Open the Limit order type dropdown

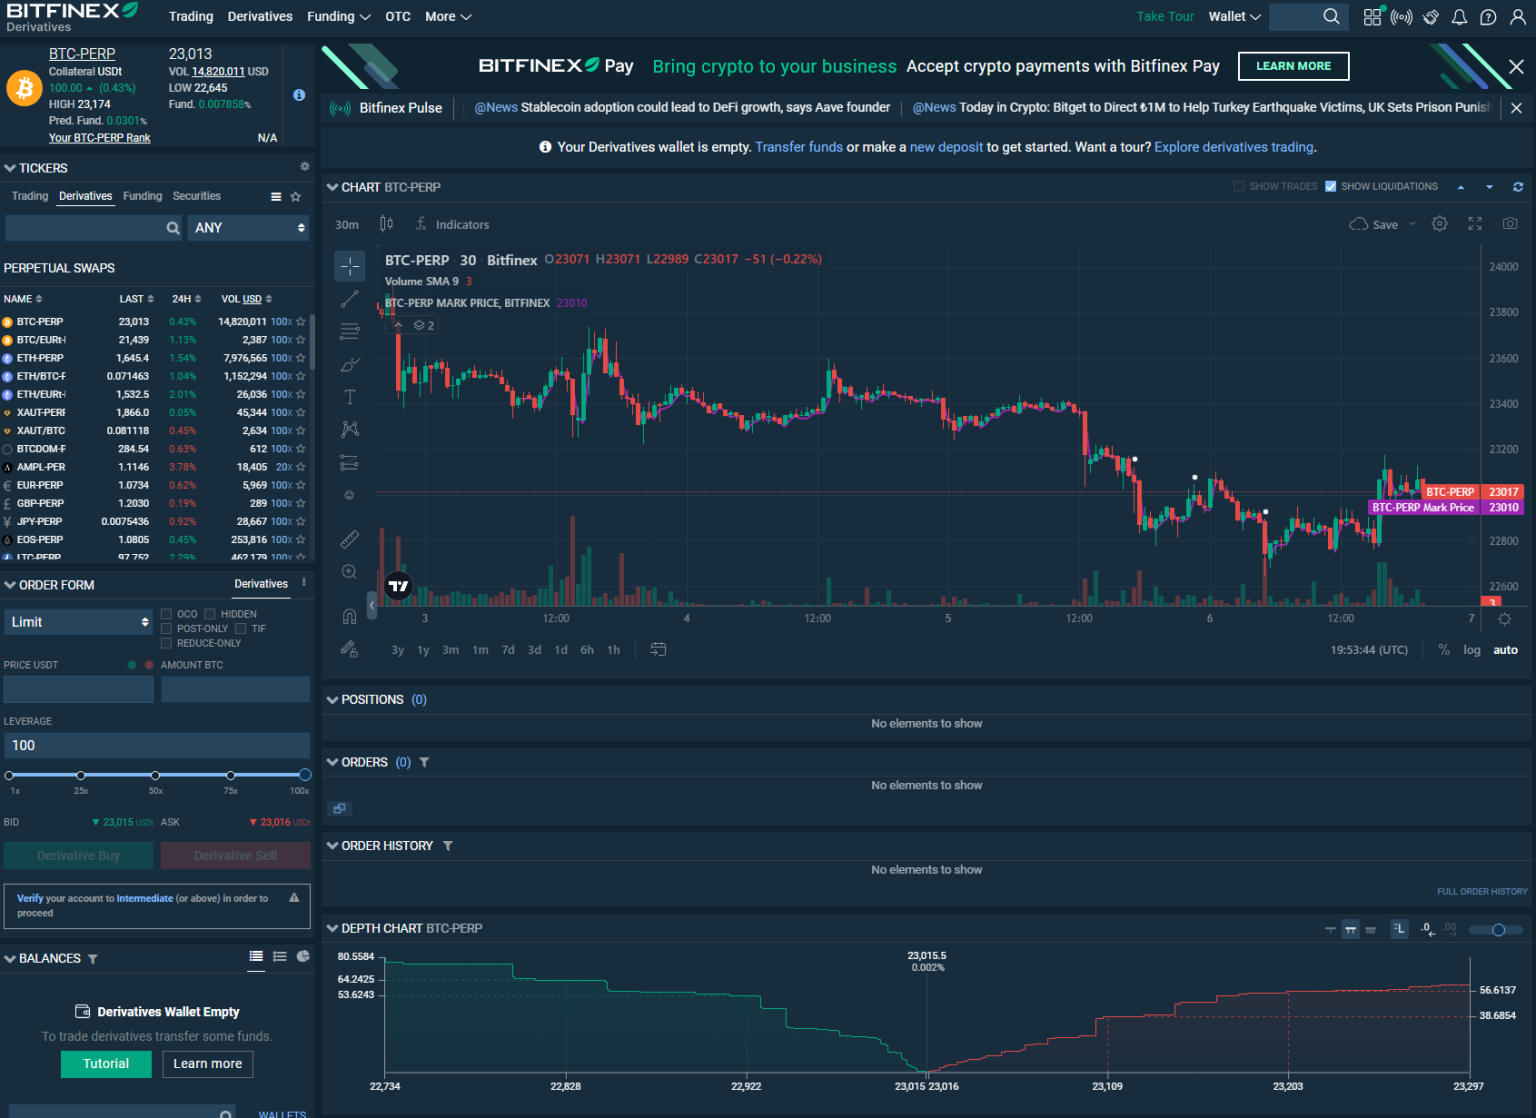78,621
